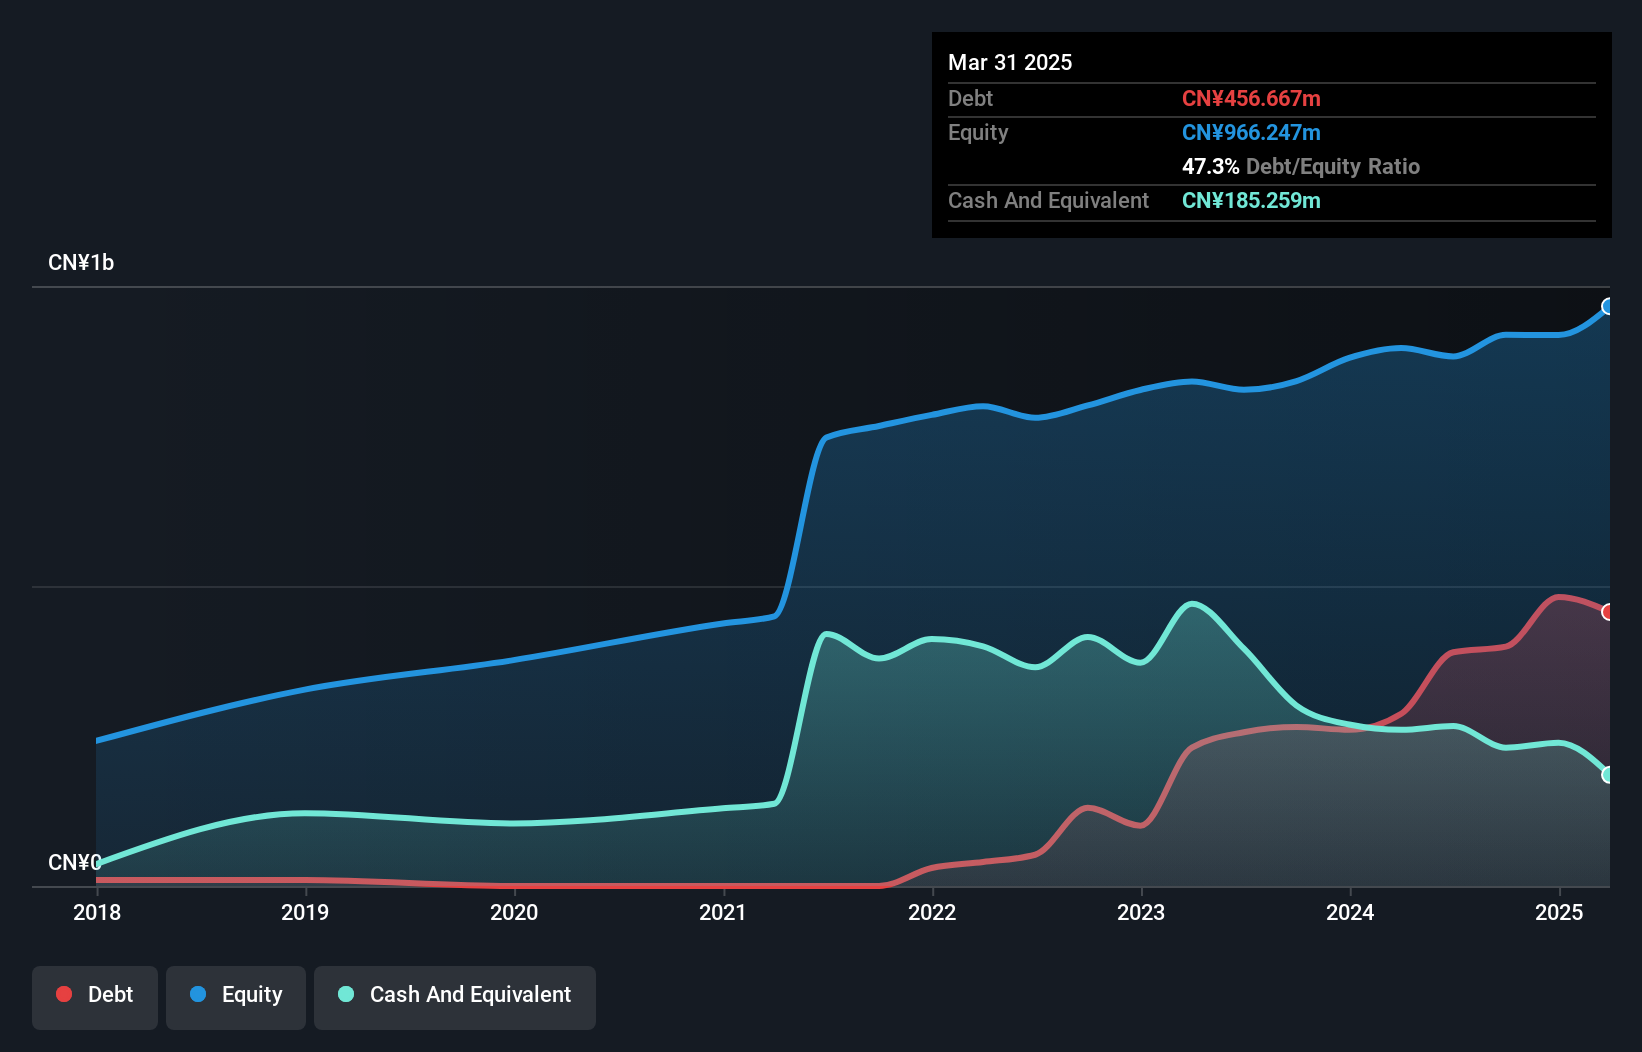The width and height of the screenshot is (1642, 1052).
Task: Click the 2021 x-axis label
Action: pyautogui.click(x=723, y=912)
